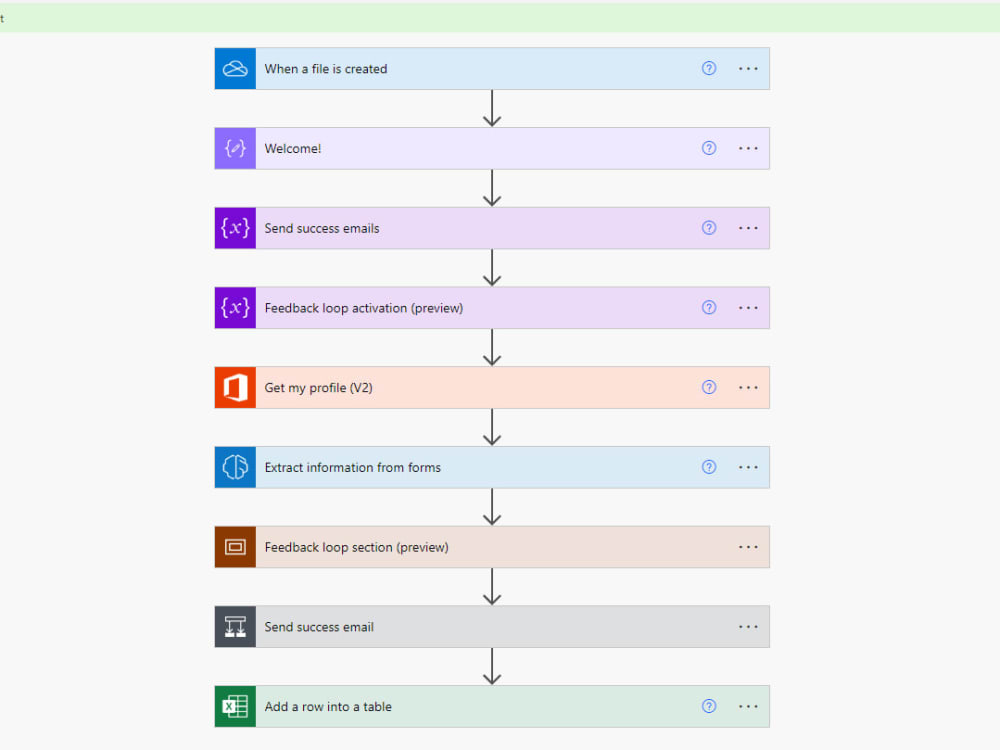Select the scope icon beside Welcome!
This screenshot has height=750, width=1000.
pos(234,148)
